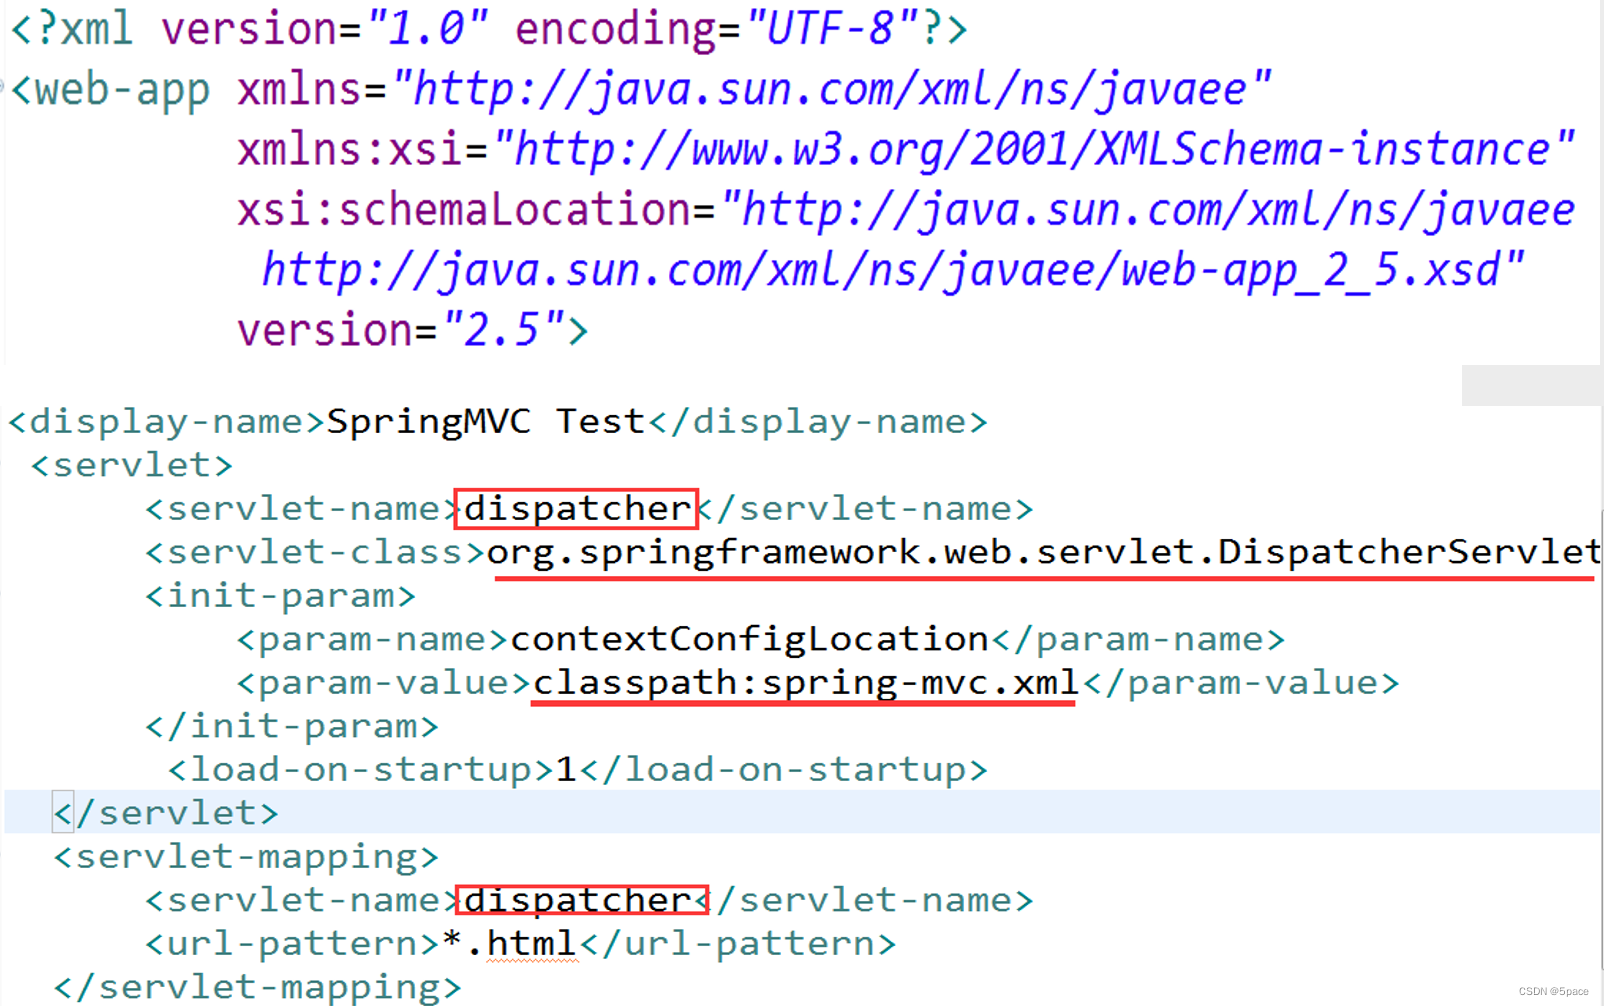The height and width of the screenshot is (1006, 1604).
Task: Click the xmlns:xsi XMLSchema-instance URL
Action: point(1034,150)
